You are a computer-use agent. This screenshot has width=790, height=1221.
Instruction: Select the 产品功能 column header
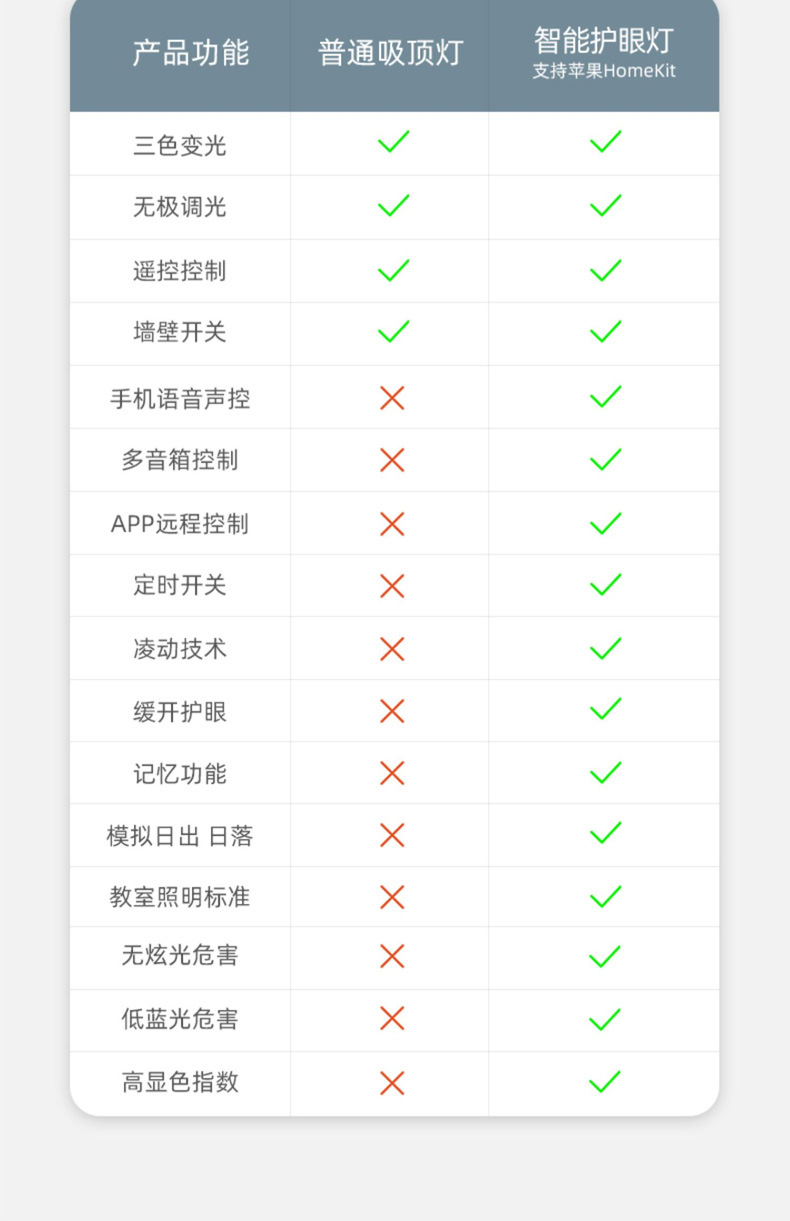(191, 52)
